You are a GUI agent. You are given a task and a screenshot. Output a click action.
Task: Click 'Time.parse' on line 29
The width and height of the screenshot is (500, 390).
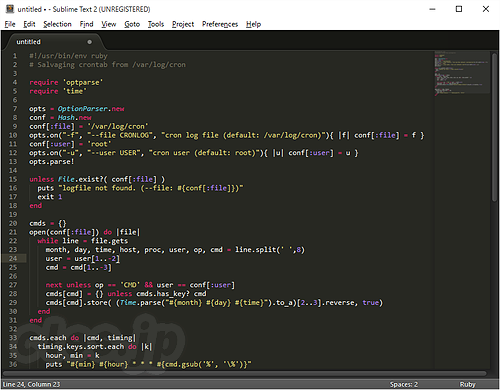coord(140,302)
